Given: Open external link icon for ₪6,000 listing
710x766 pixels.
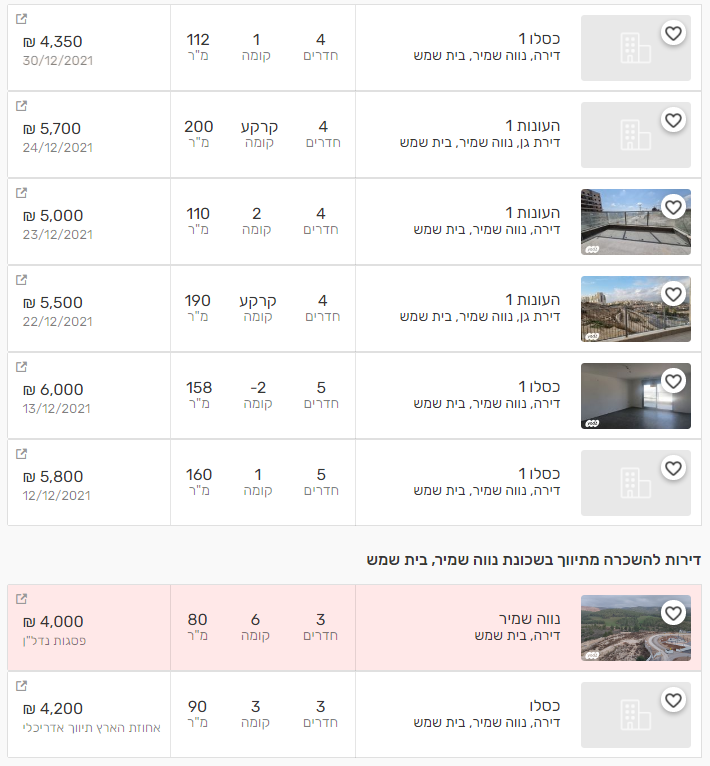Looking at the screenshot, I should pos(22,367).
